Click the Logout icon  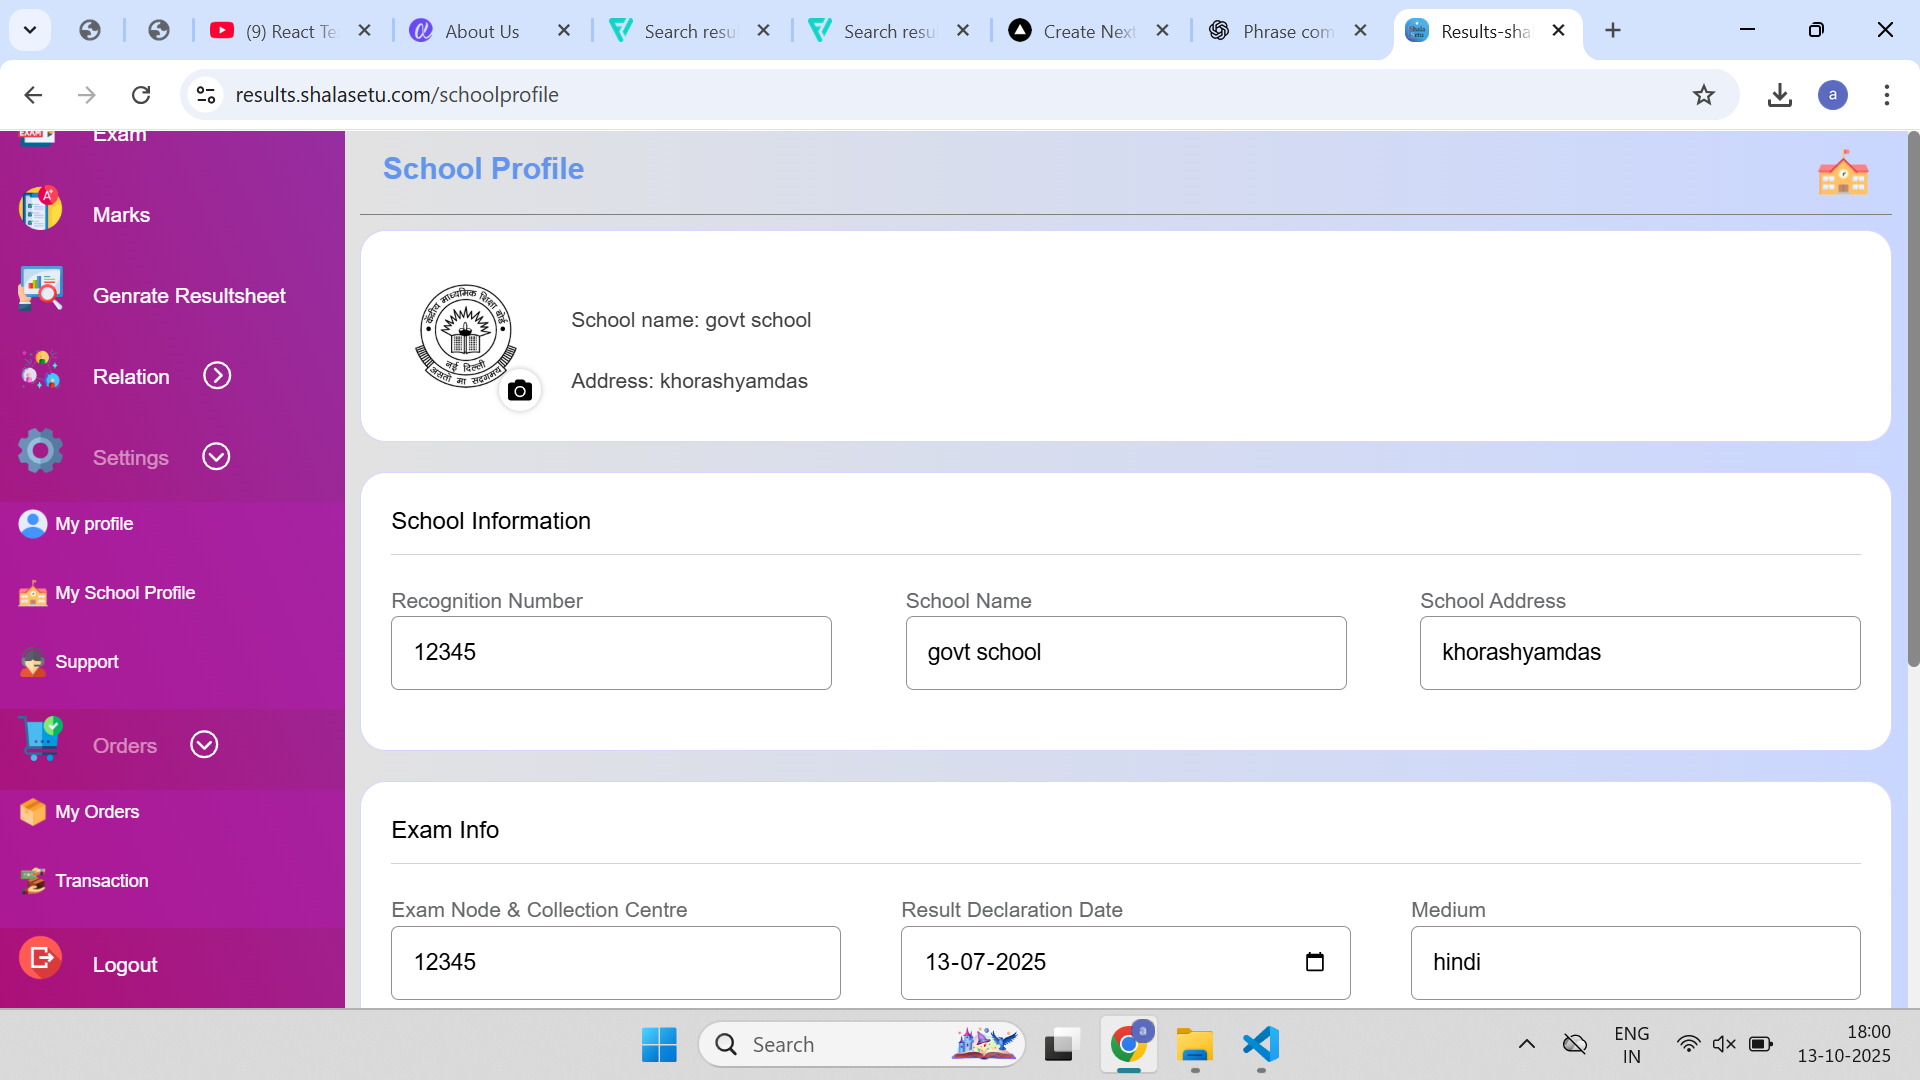(x=40, y=958)
